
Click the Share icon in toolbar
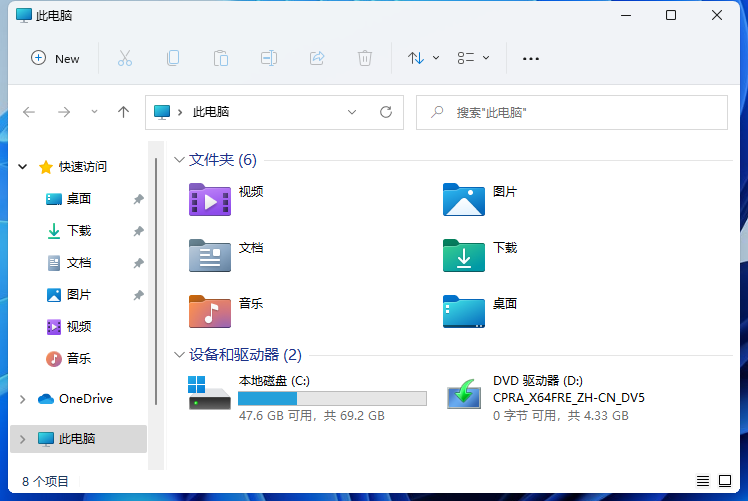pyautogui.click(x=317, y=58)
